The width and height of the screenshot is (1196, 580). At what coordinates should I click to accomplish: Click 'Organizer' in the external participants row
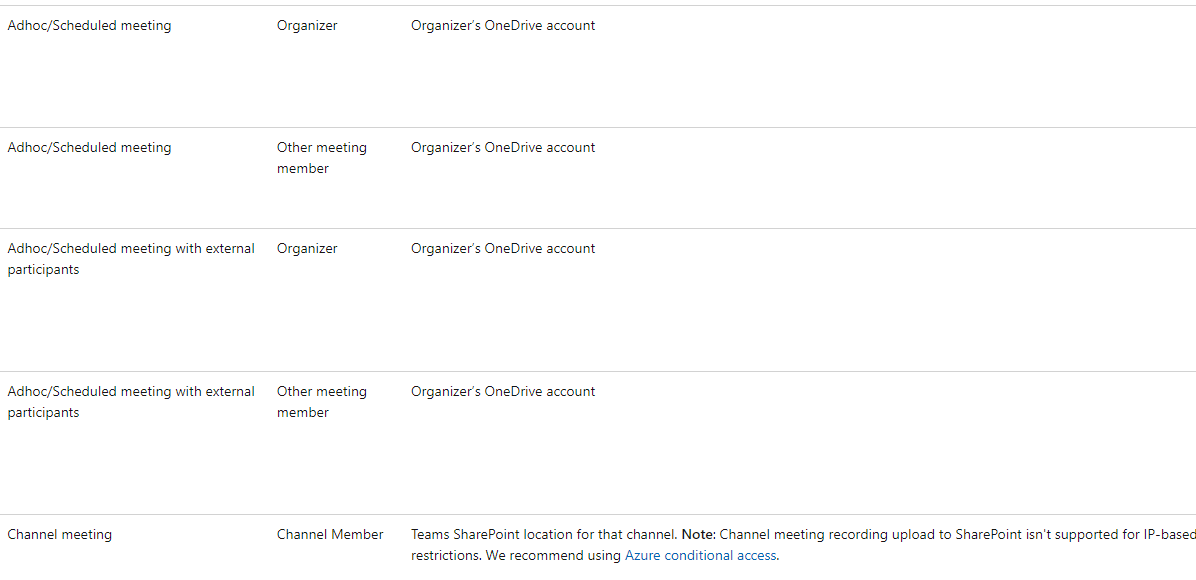pos(307,248)
